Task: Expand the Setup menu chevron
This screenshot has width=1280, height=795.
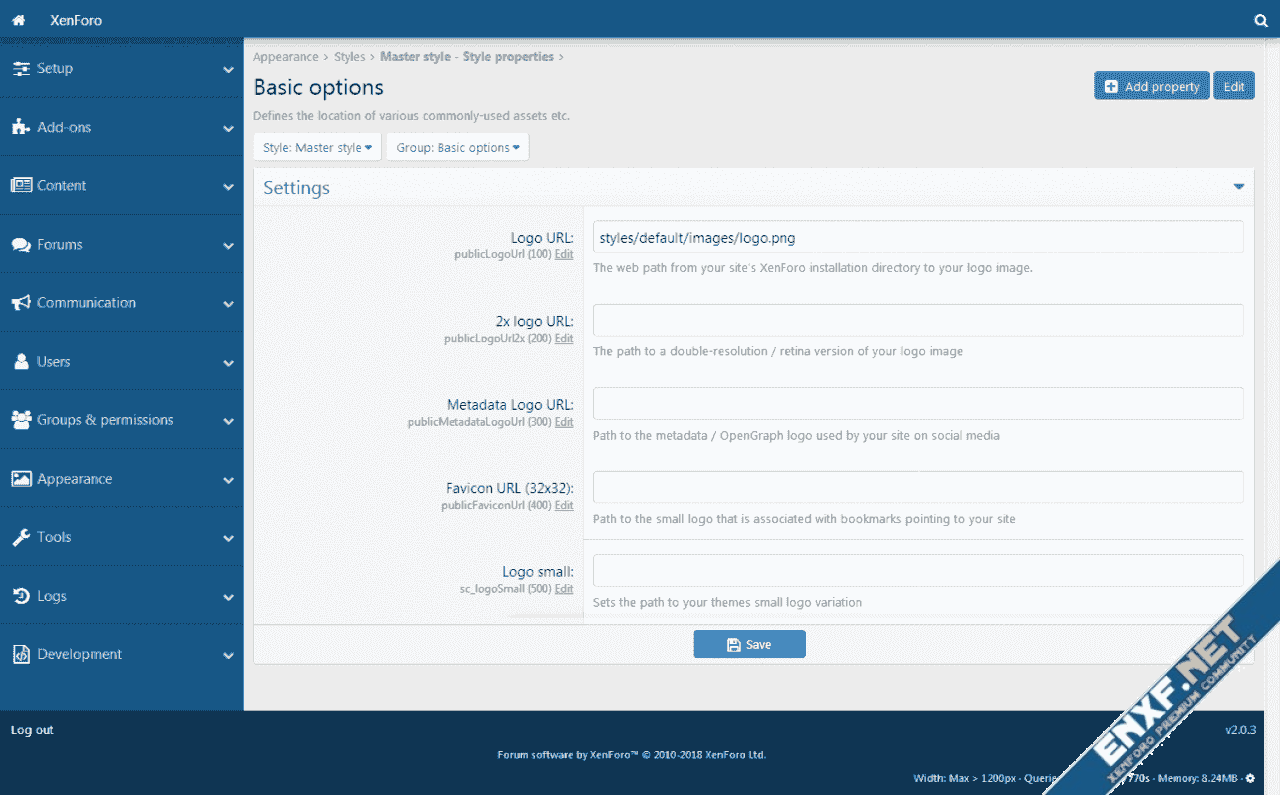Action: pyautogui.click(x=228, y=70)
